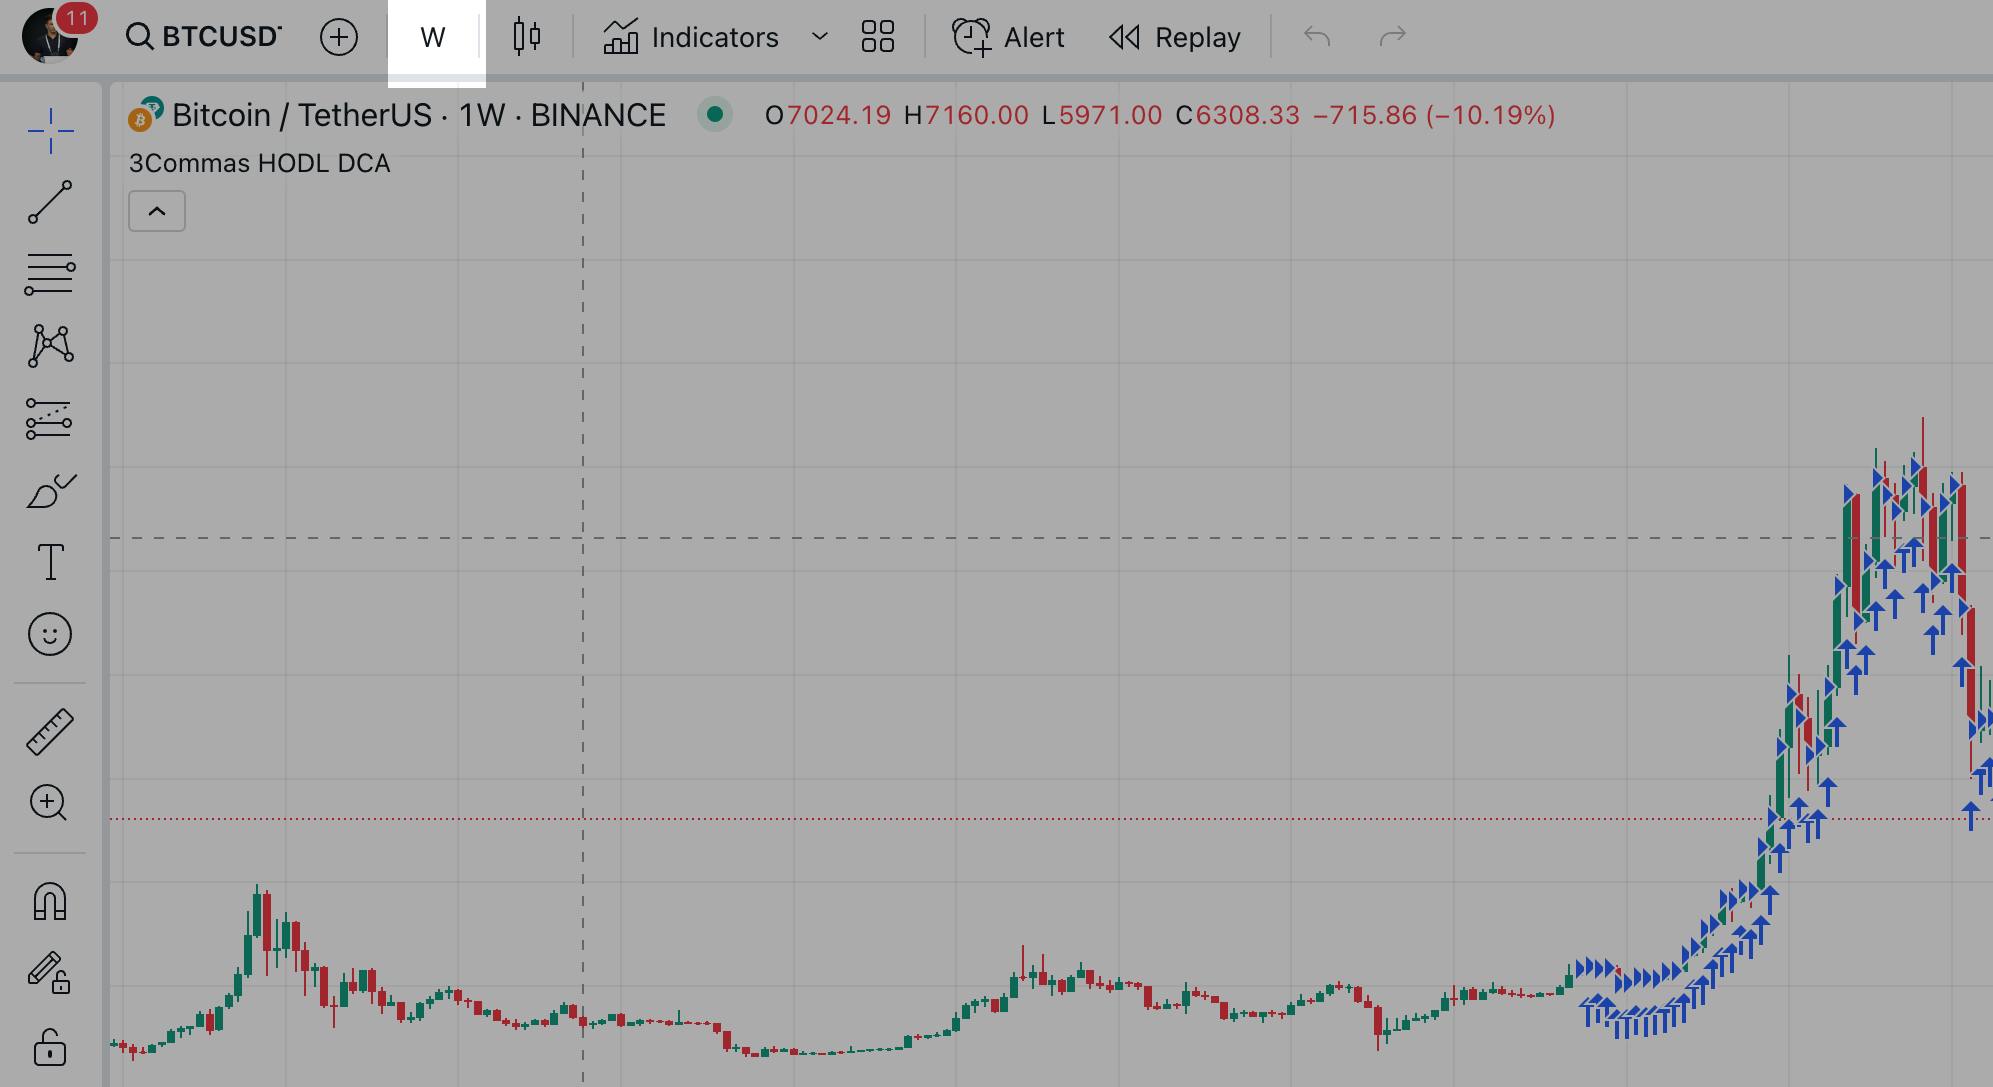
Task: Toggle stay in drawing mode
Action: point(50,972)
